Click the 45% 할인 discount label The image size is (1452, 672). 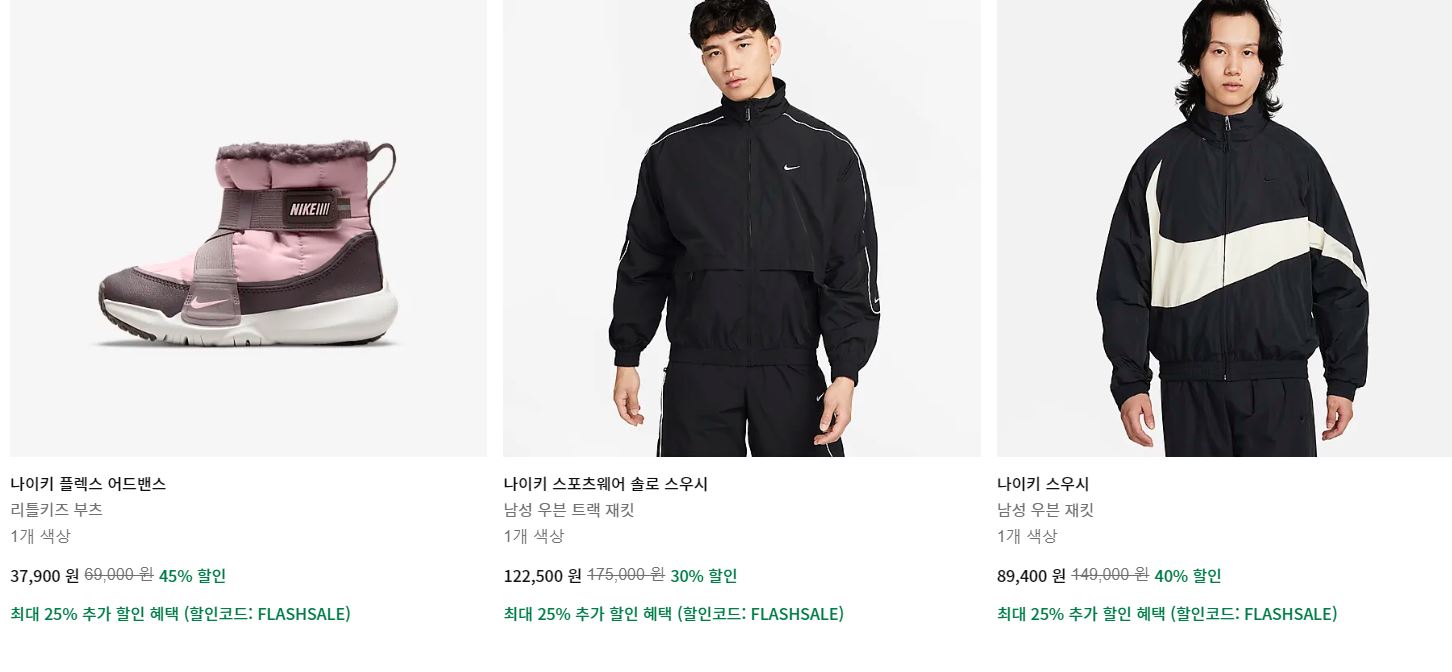(192, 576)
